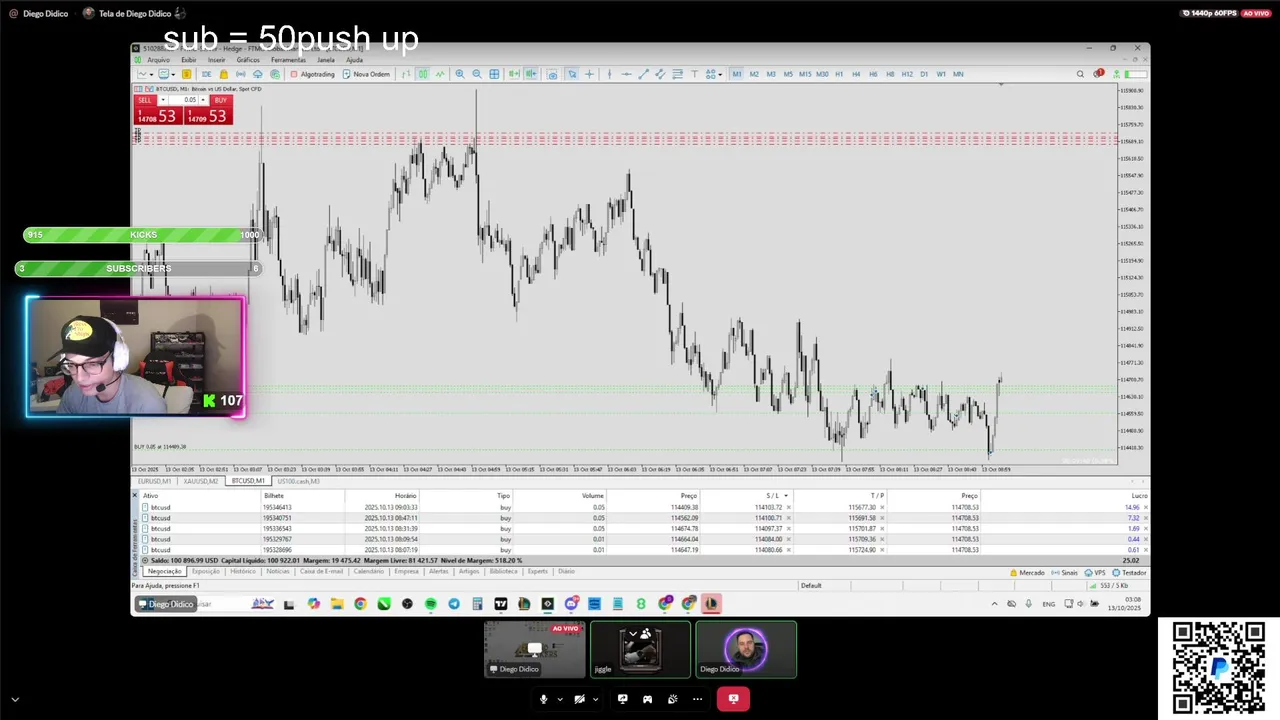Select the crosshair tool
The width and height of the screenshot is (1280, 720).
pos(589,74)
